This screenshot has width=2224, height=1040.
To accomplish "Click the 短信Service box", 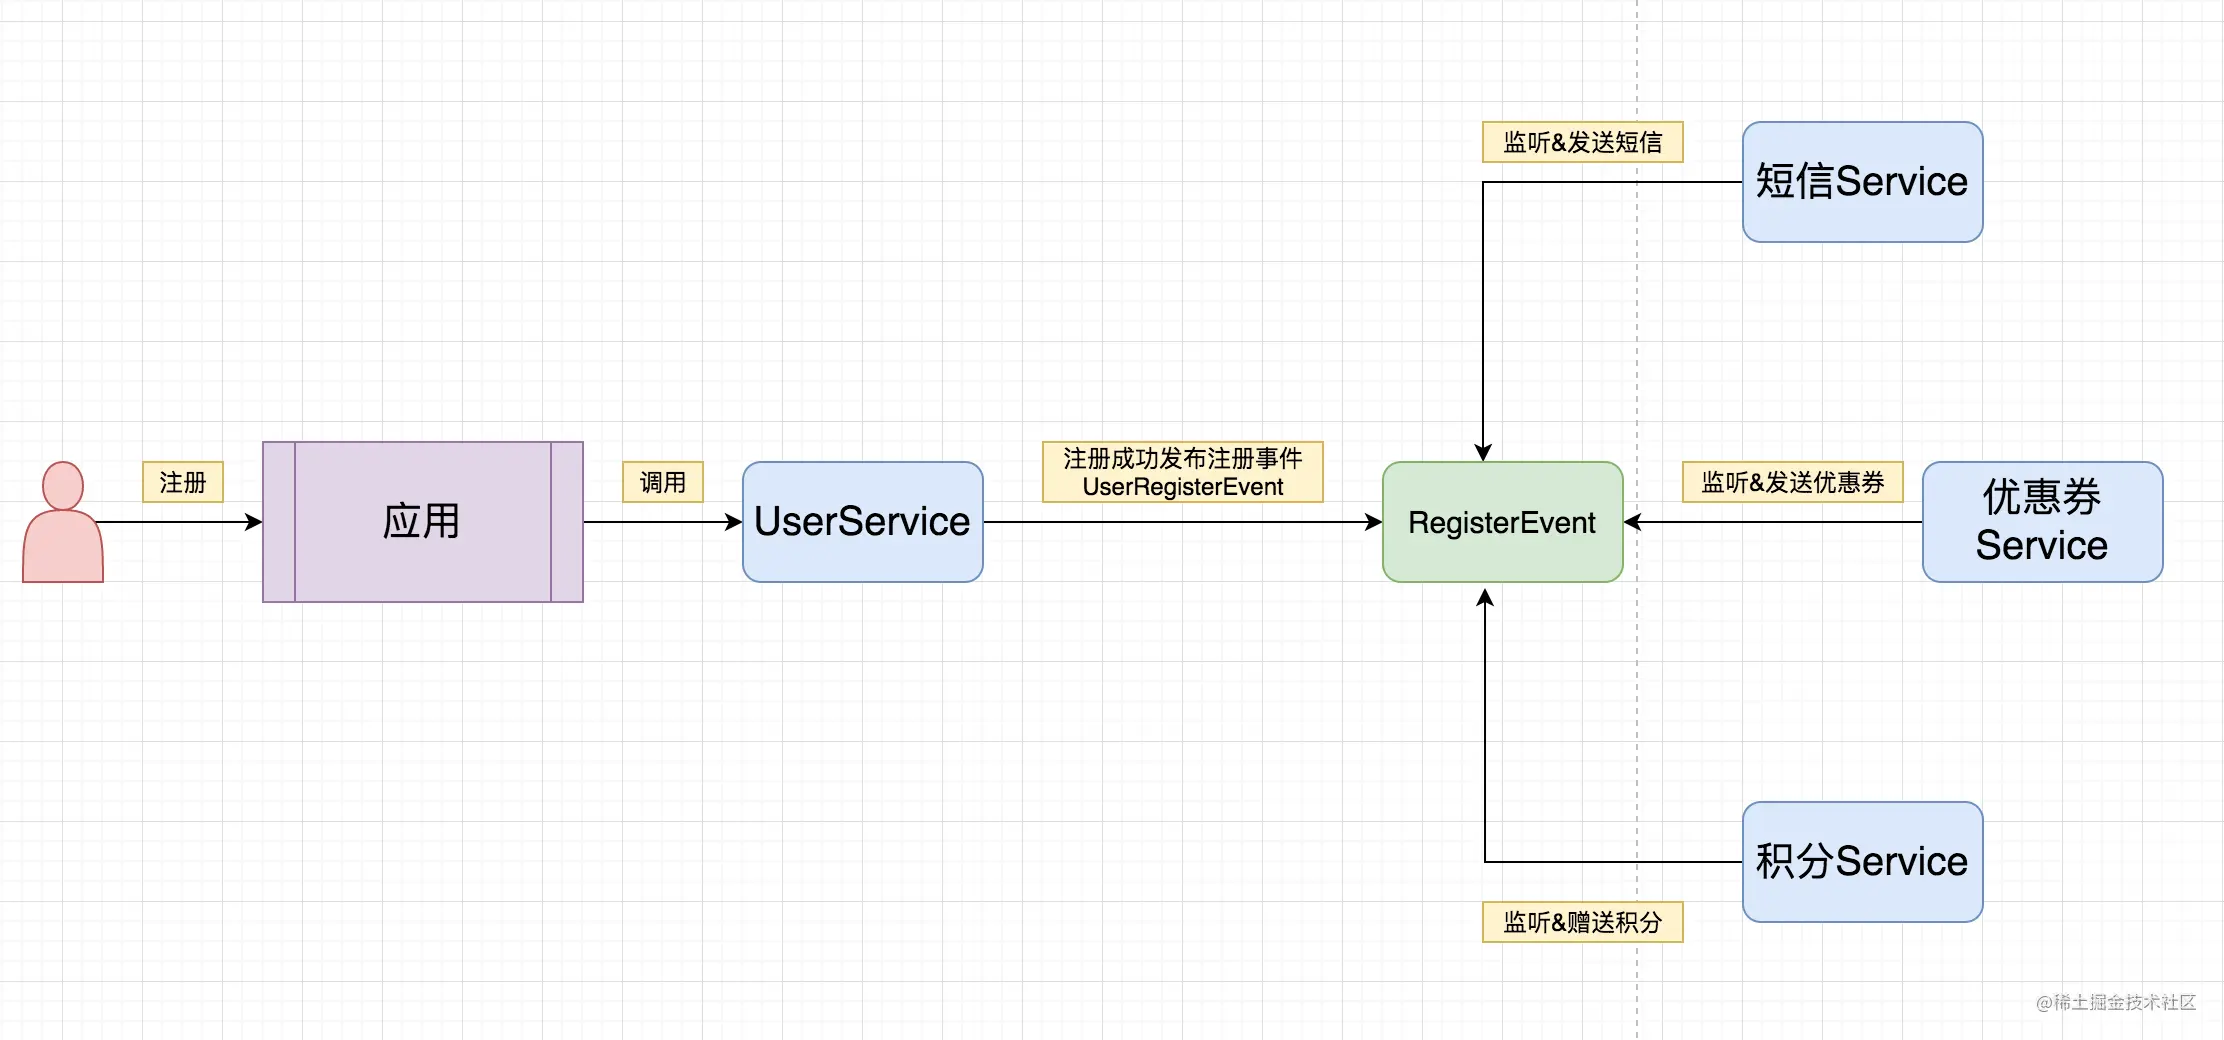I will [1863, 182].
